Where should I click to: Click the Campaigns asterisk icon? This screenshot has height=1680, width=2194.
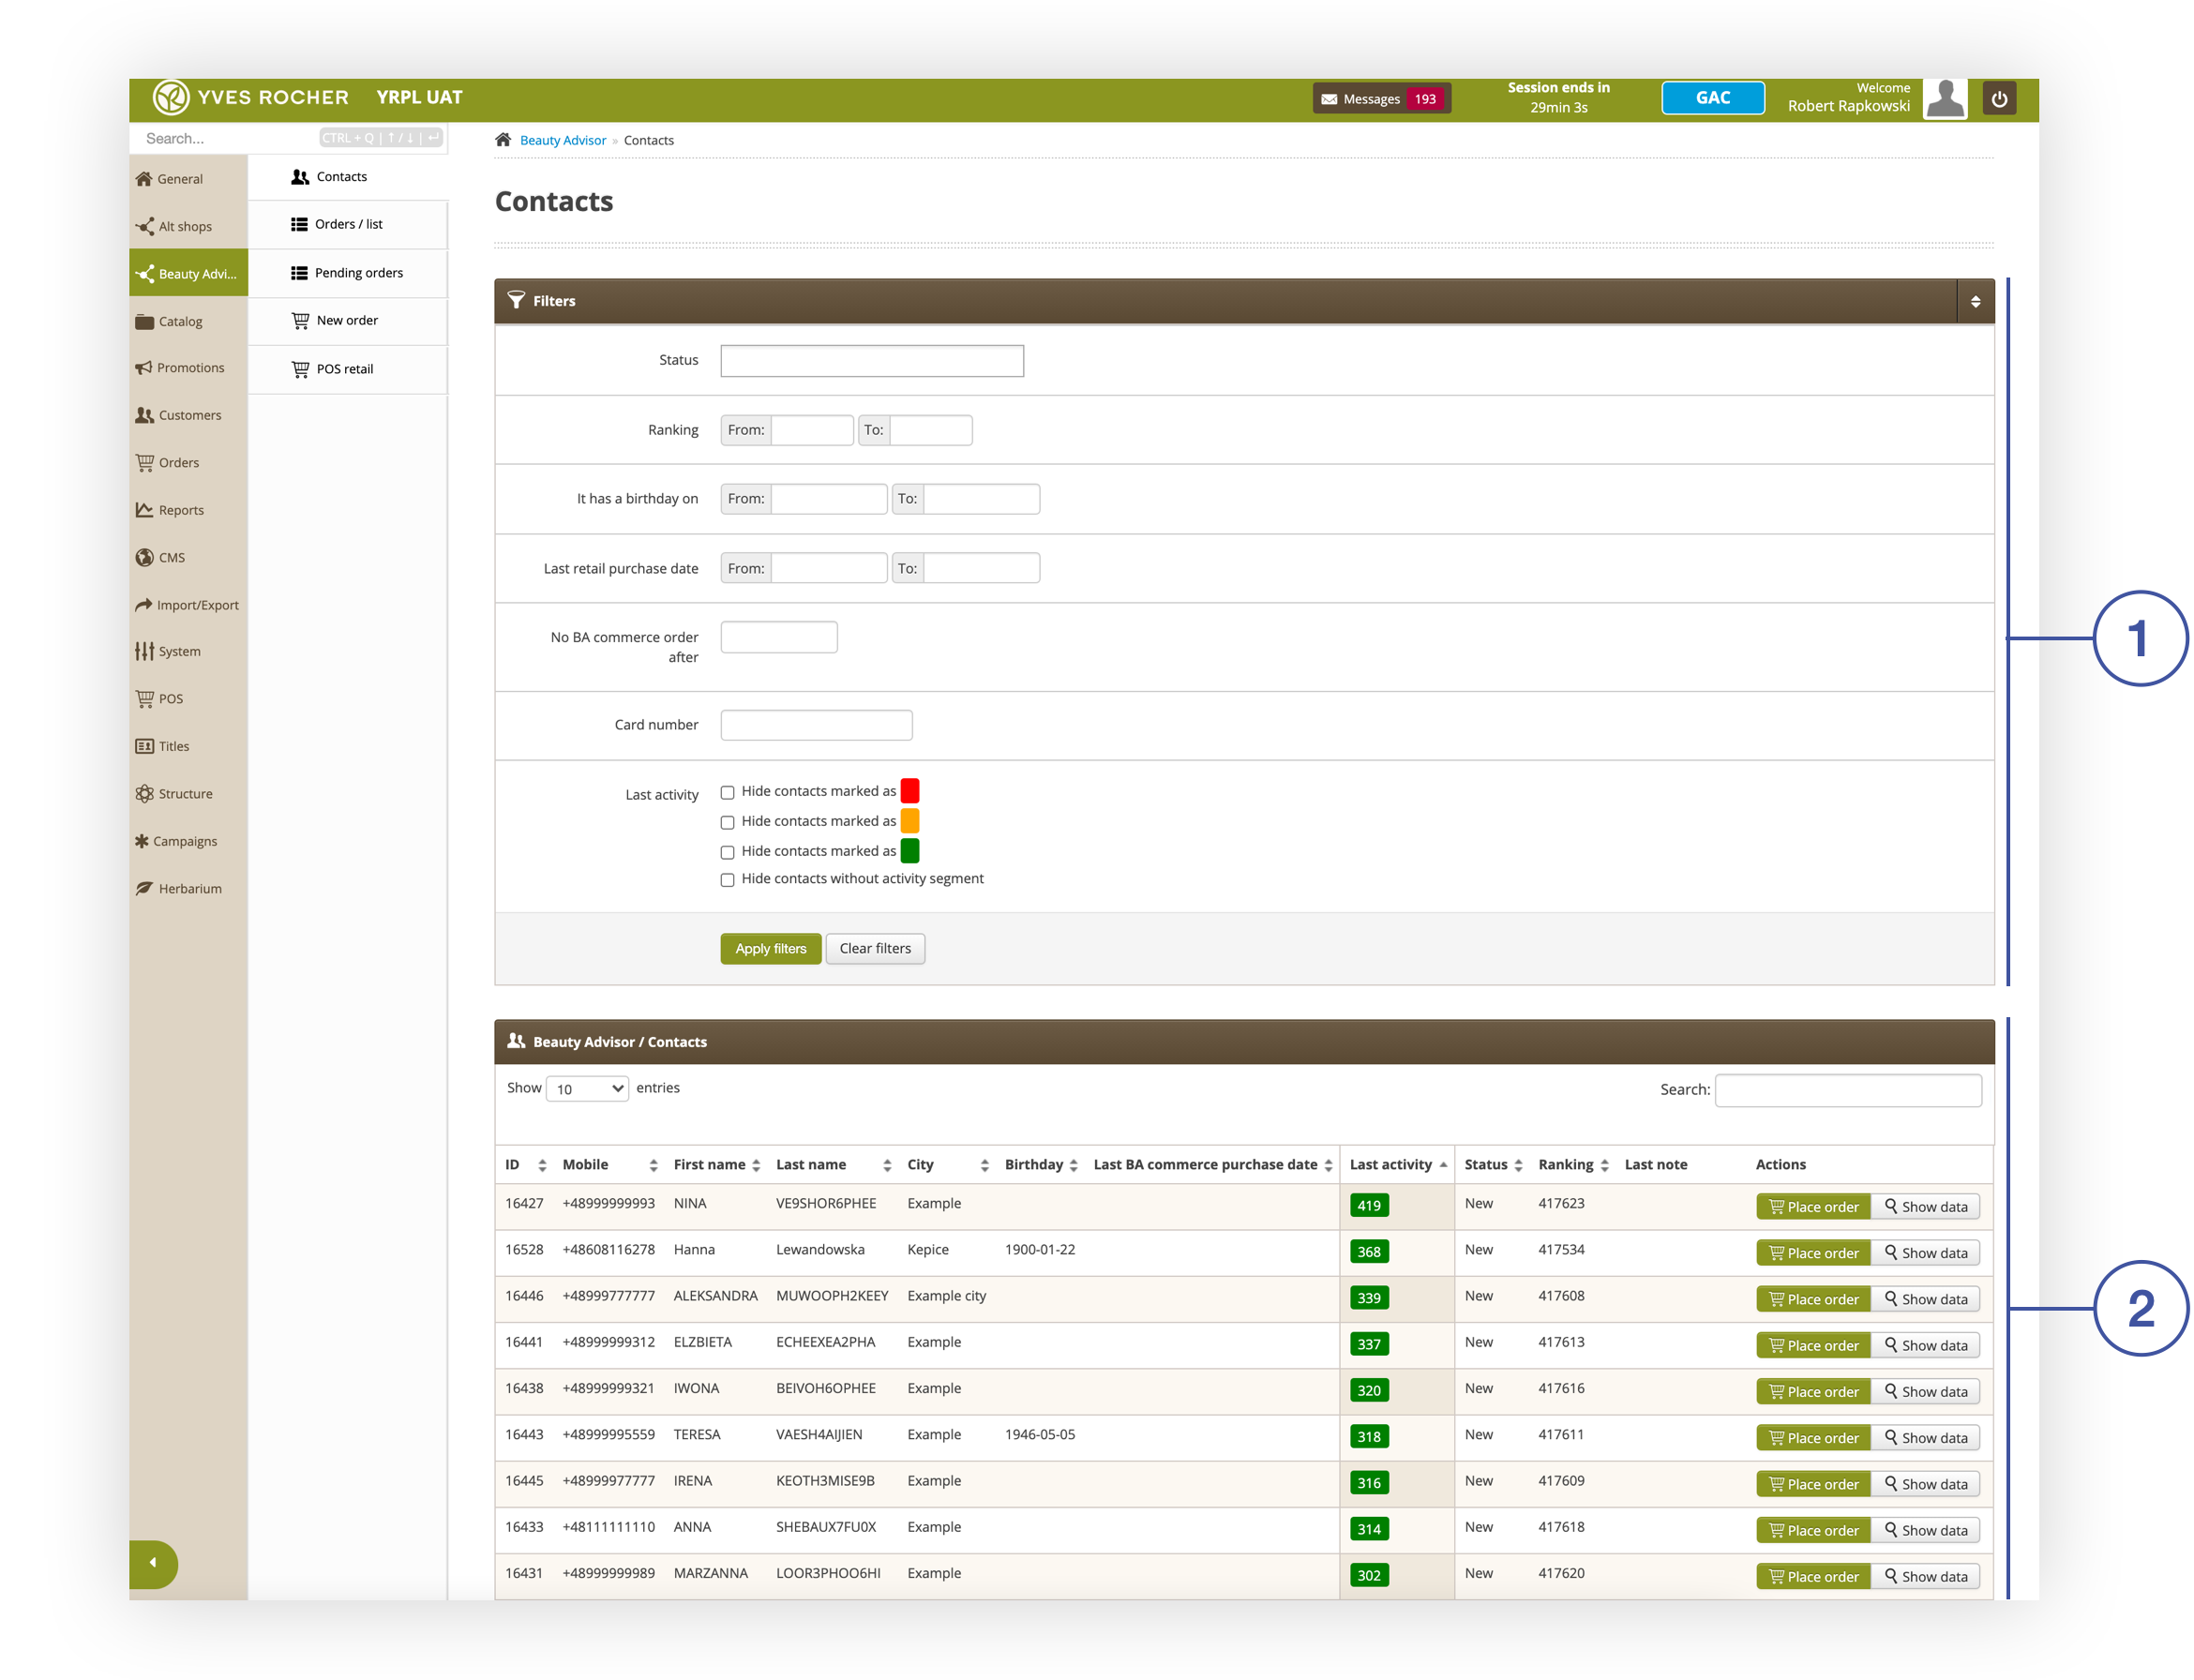point(142,841)
